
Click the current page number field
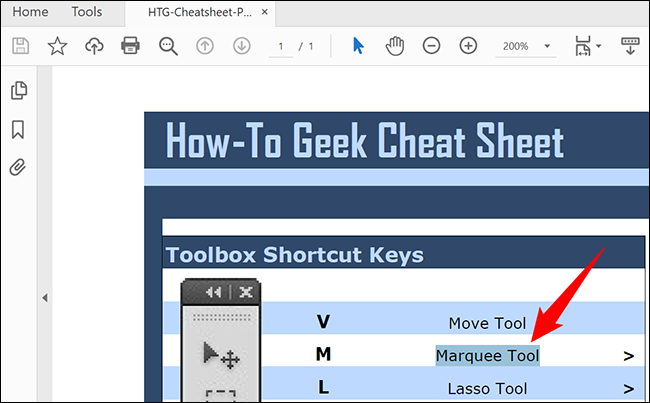282,47
